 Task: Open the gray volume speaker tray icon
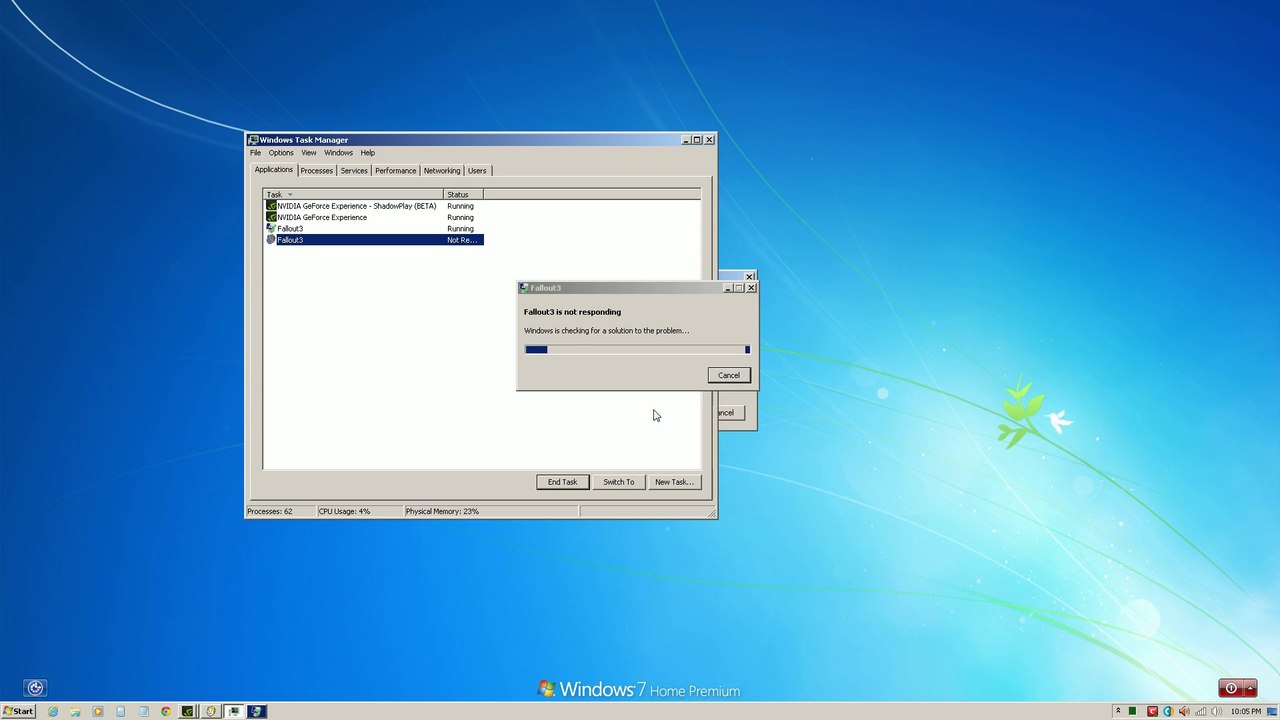(x=1216, y=711)
